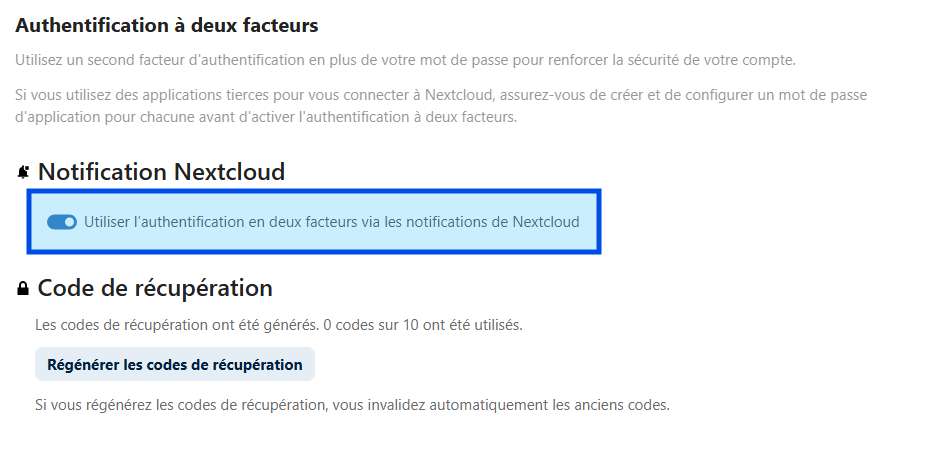Viewport: 950px width, 457px height.
Task: Click the line beginning "d'application pour chacune"
Action: (x=266, y=117)
